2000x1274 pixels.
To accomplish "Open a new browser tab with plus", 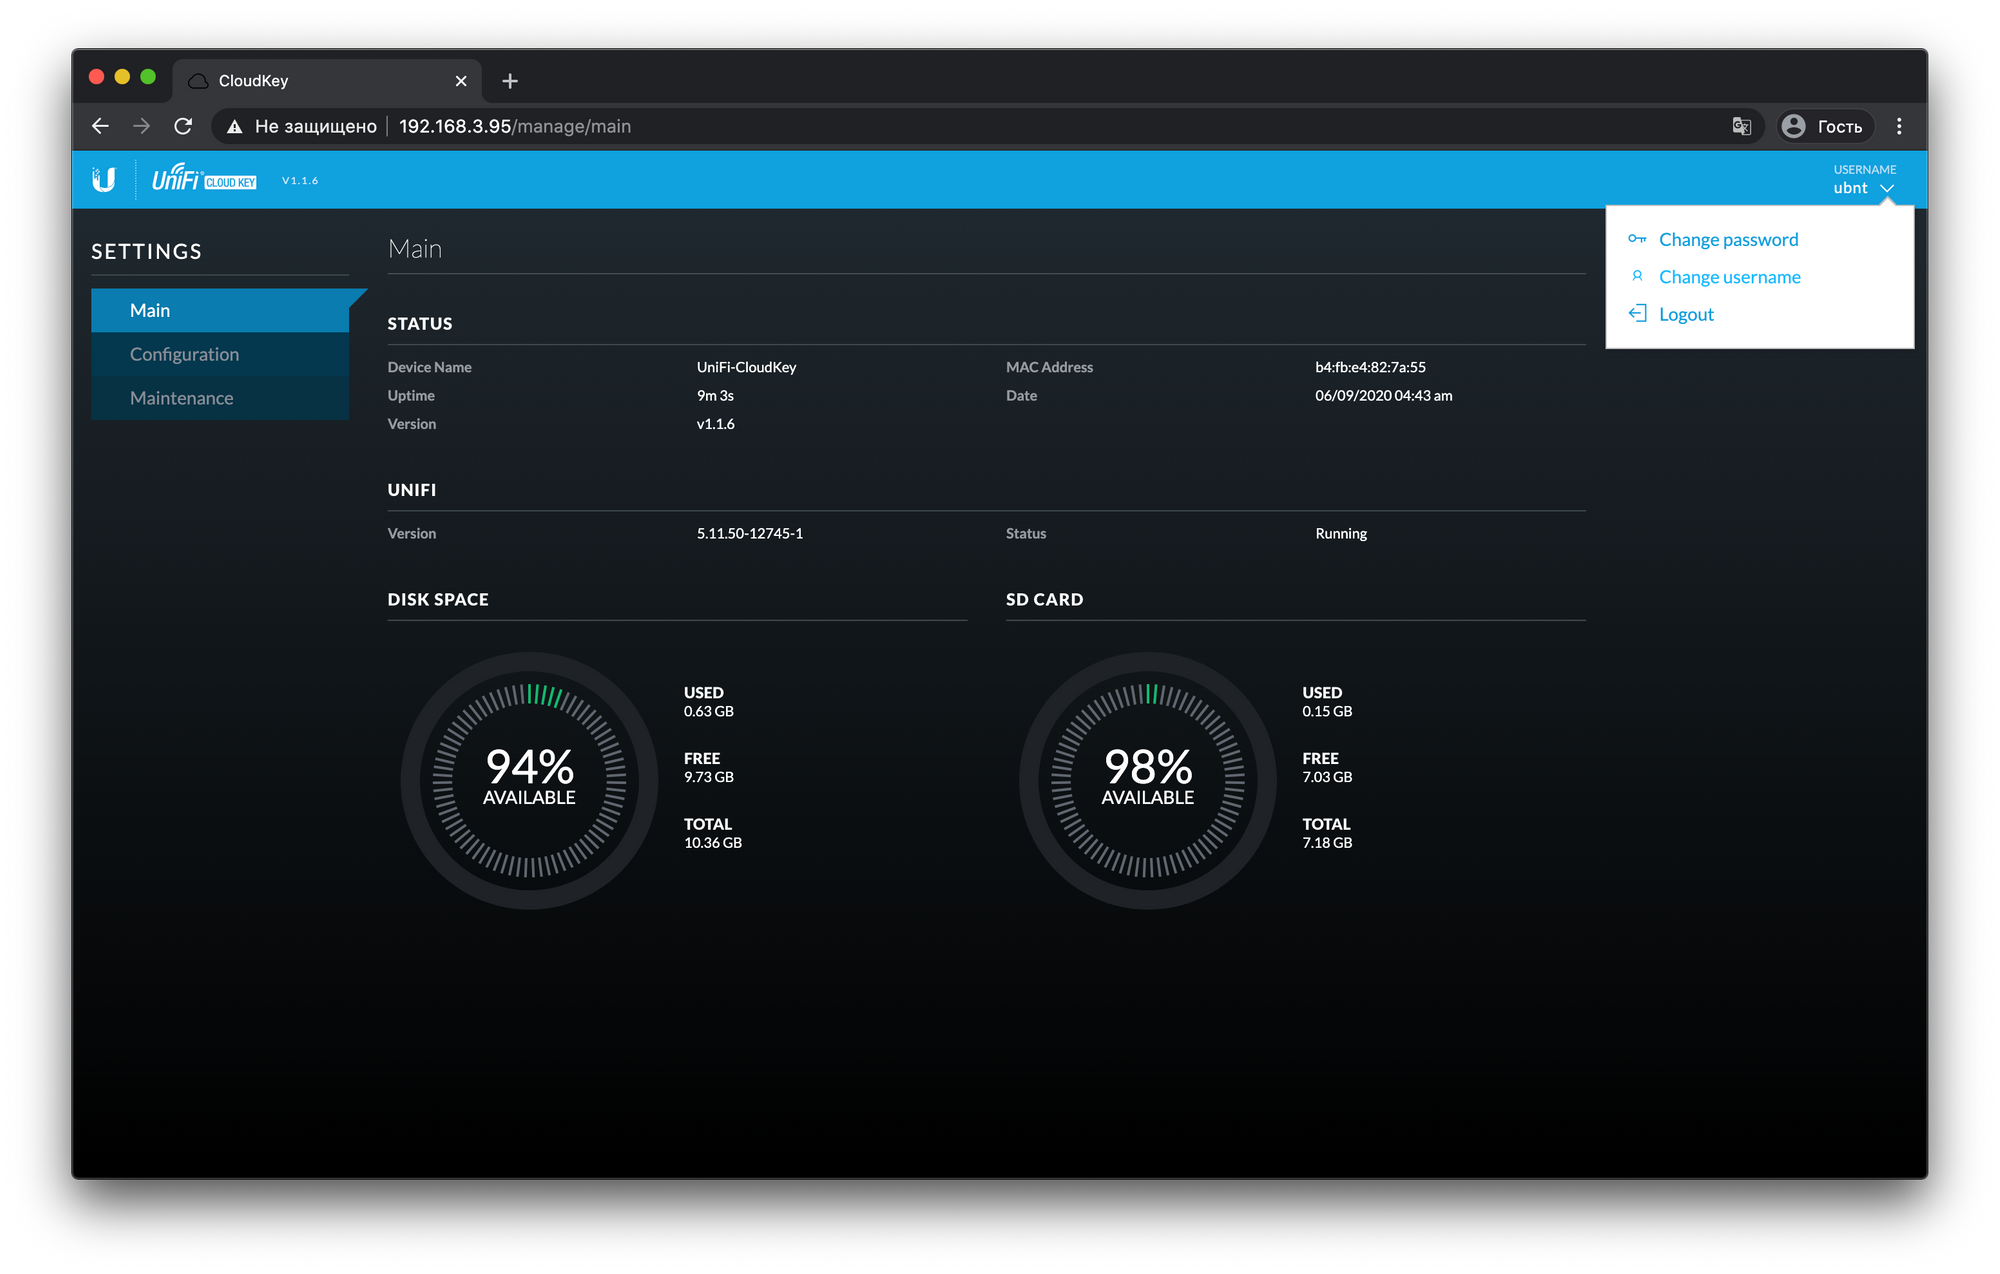I will [510, 81].
